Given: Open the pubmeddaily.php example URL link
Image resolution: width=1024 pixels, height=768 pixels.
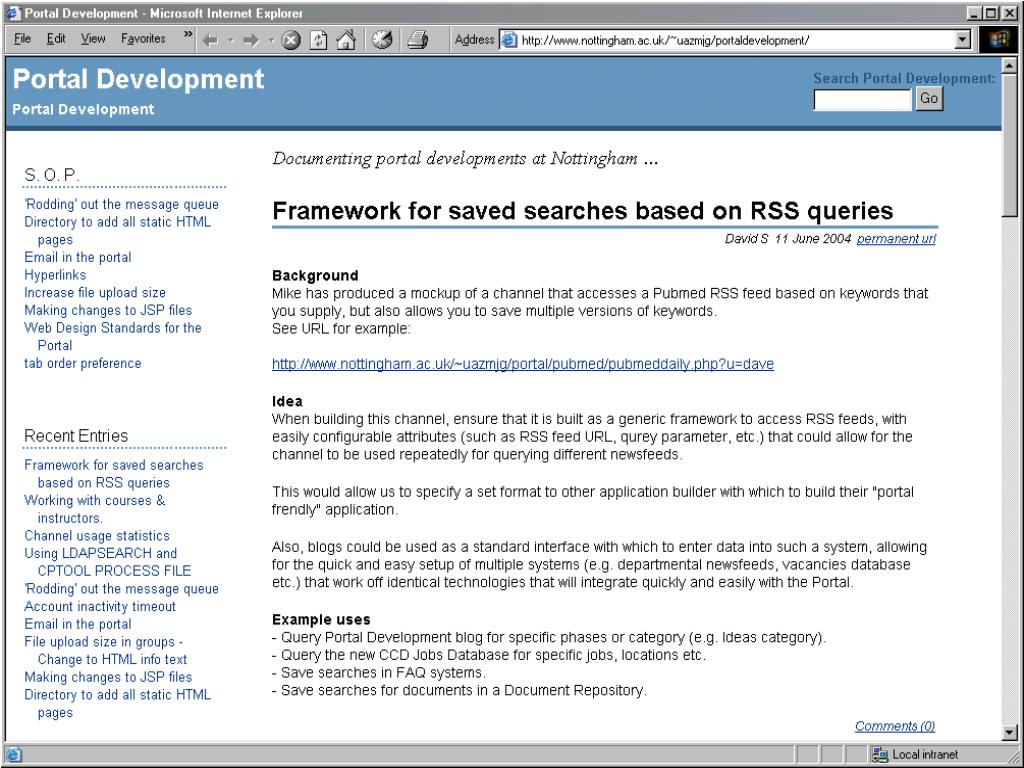Looking at the screenshot, I should tap(522, 364).
